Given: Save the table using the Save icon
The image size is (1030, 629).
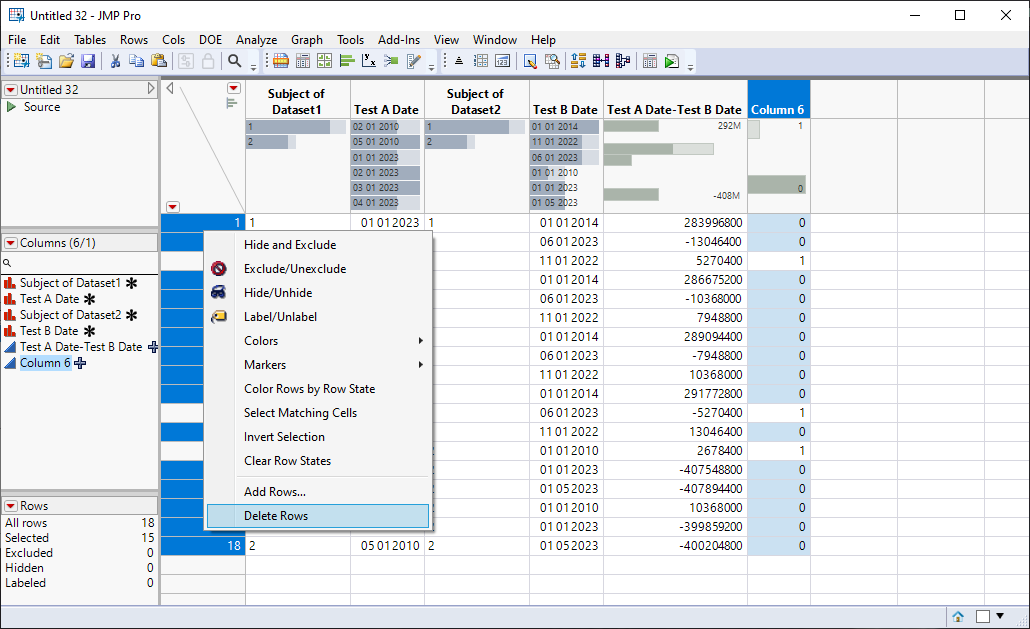Looking at the screenshot, I should (x=88, y=61).
